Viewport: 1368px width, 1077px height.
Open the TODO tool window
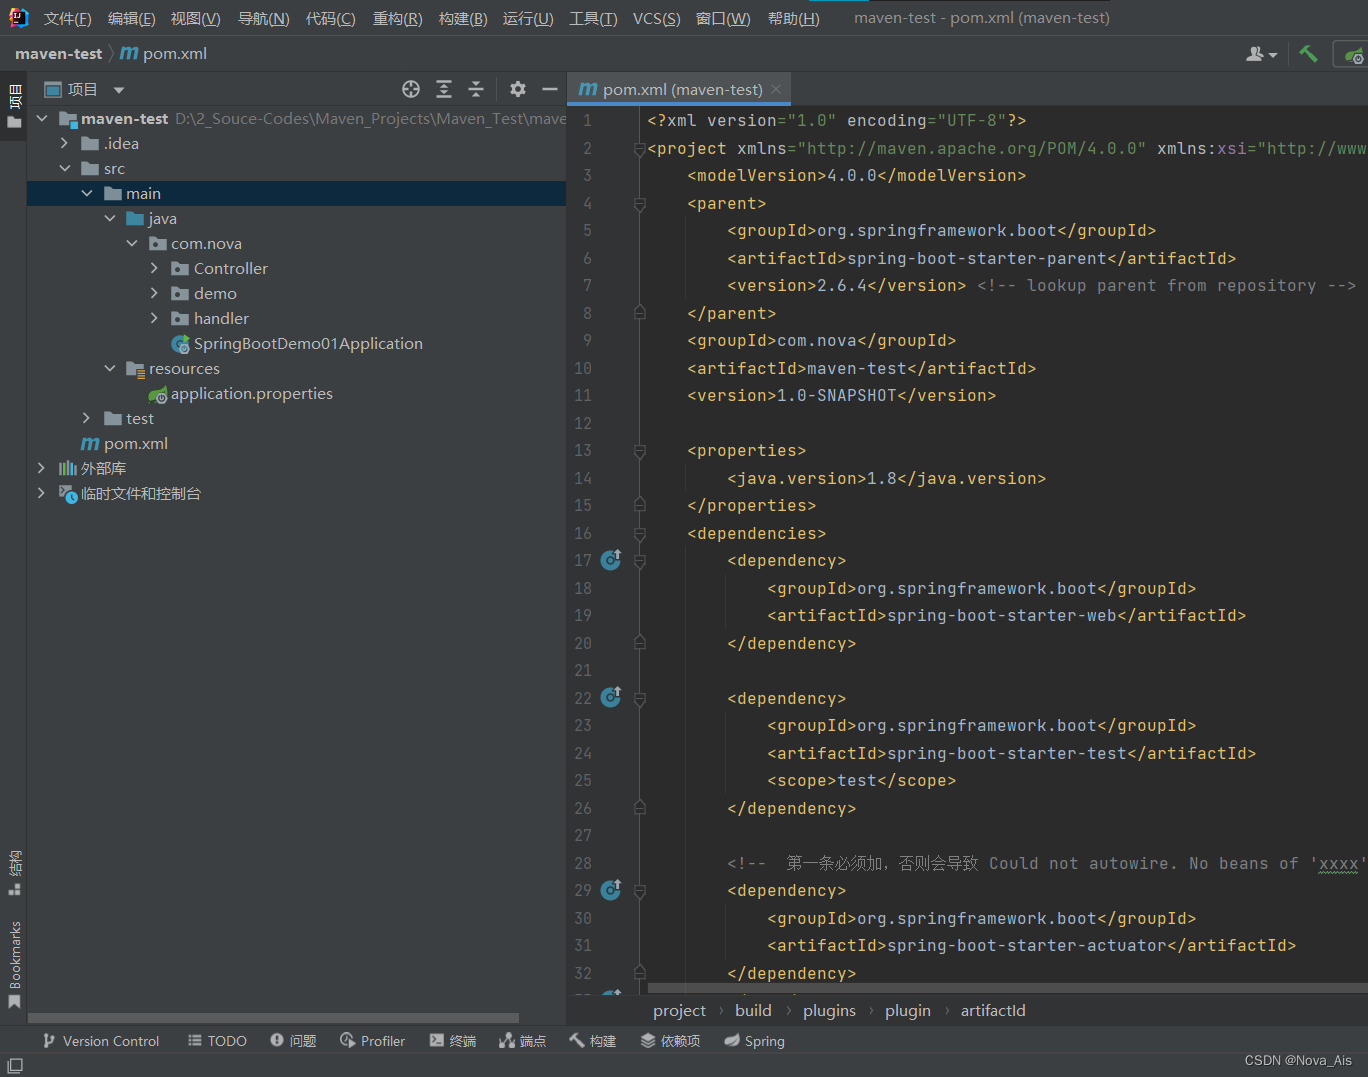point(217,1041)
